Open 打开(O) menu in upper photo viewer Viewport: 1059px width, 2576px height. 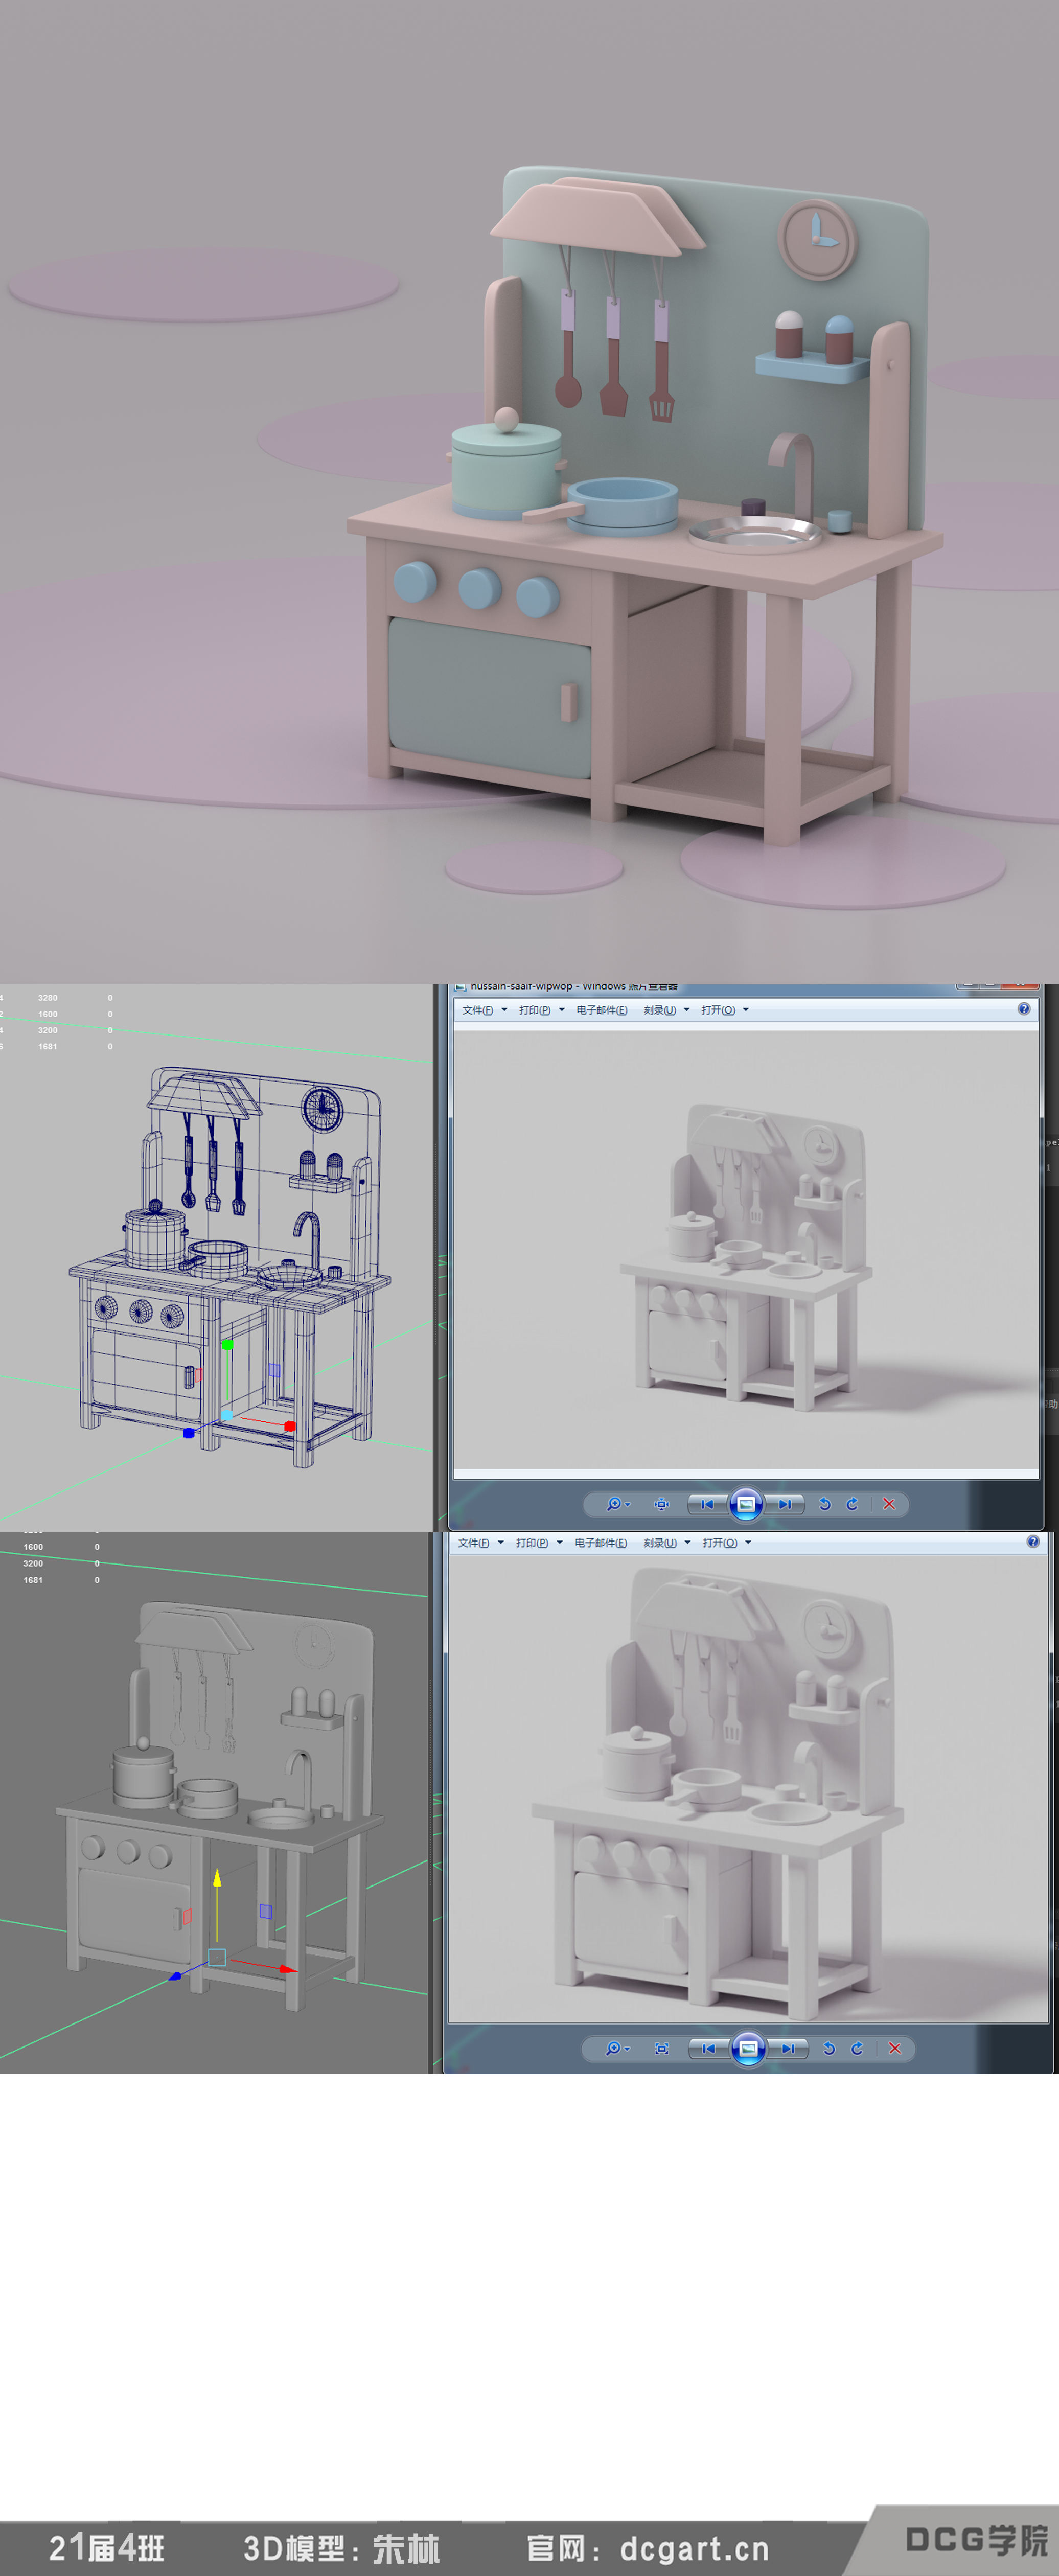click(x=725, y=1010)
